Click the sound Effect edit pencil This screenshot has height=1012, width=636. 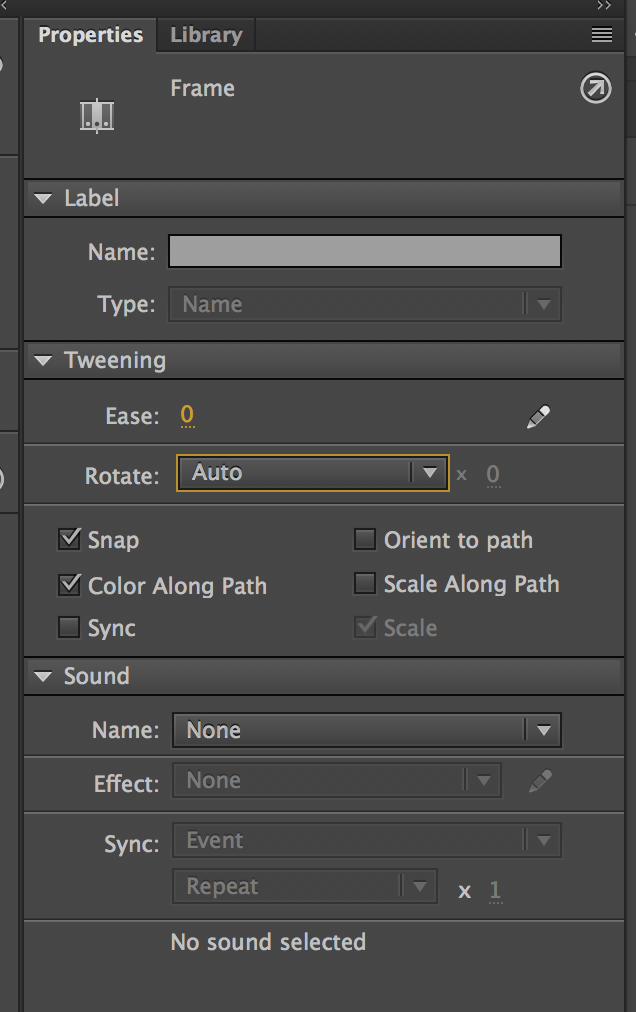(540, 782)
